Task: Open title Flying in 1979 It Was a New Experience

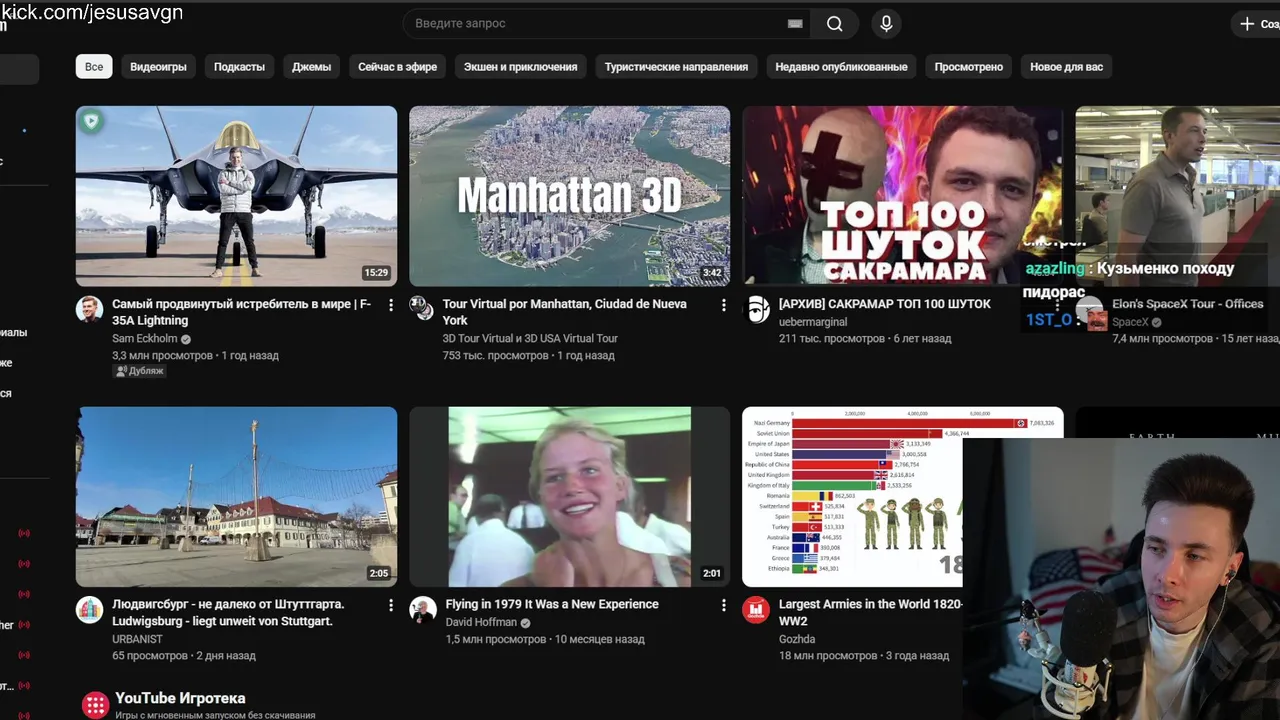Action: 552,604
